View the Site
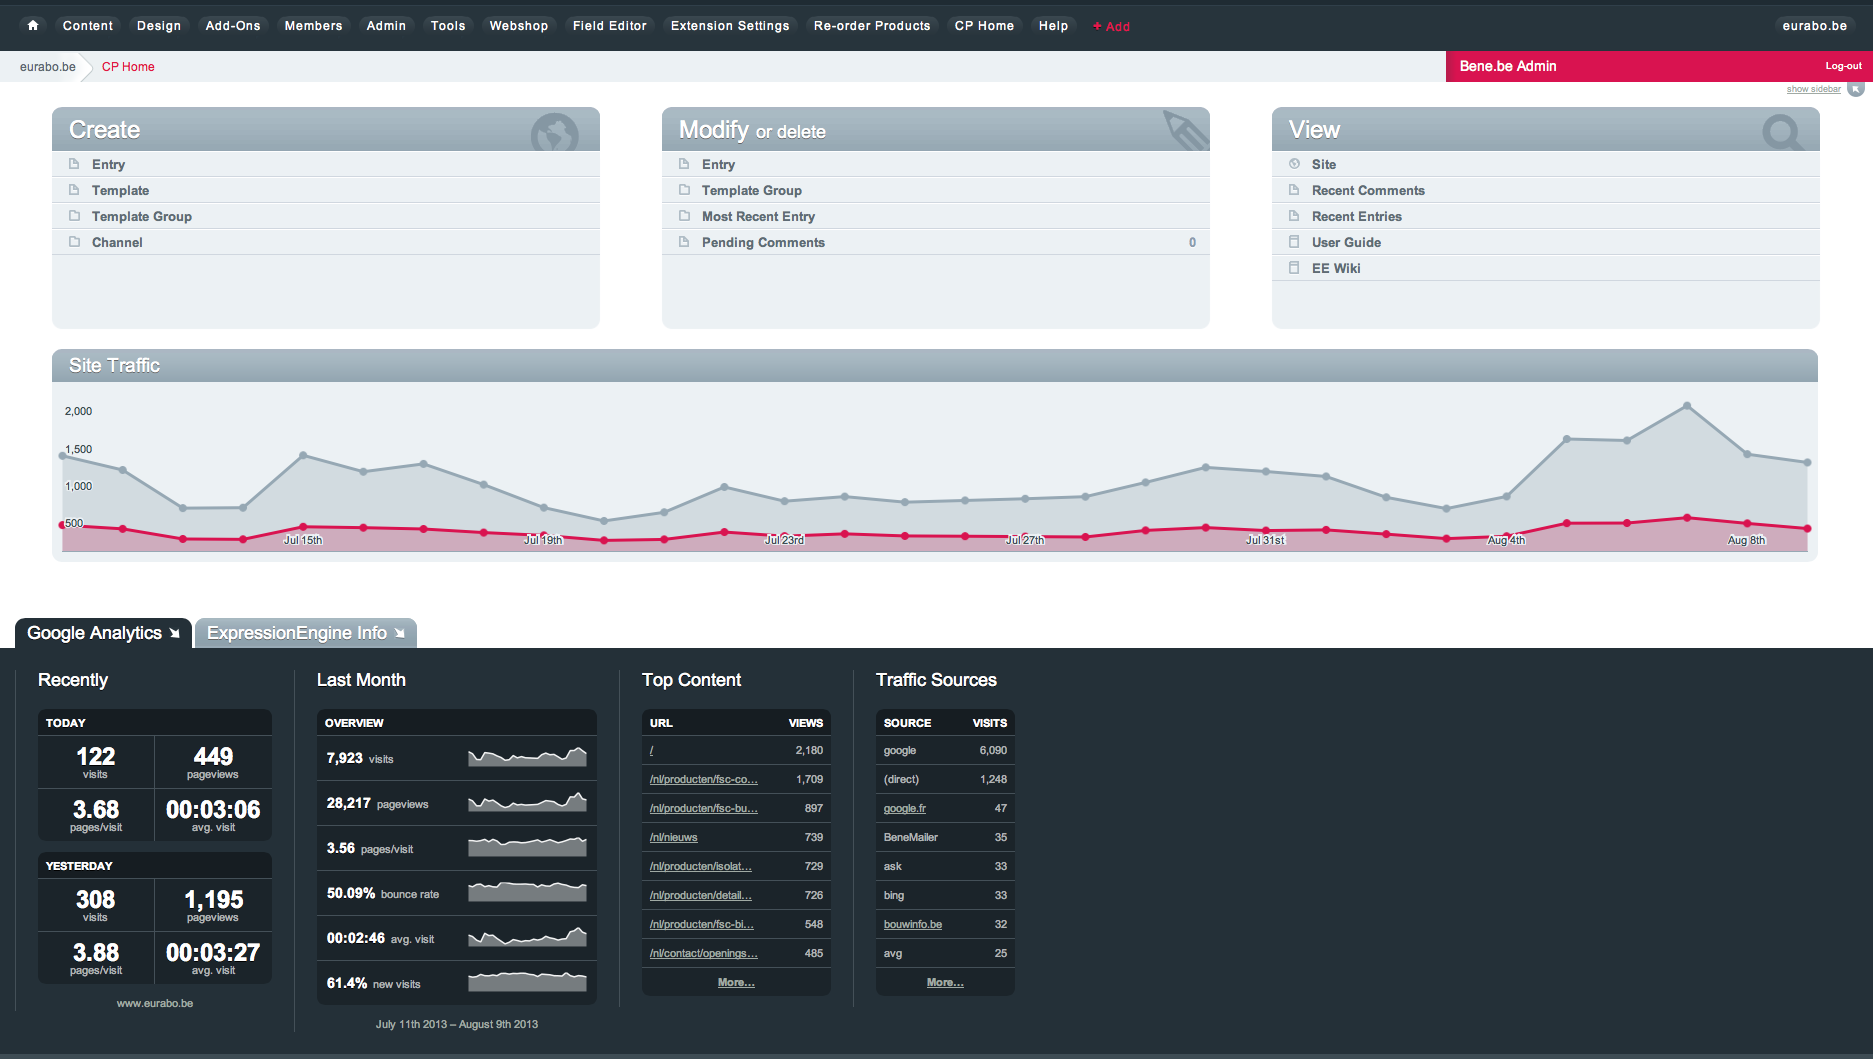This screenshot has height=1059, width=1873. point(1323,164)
